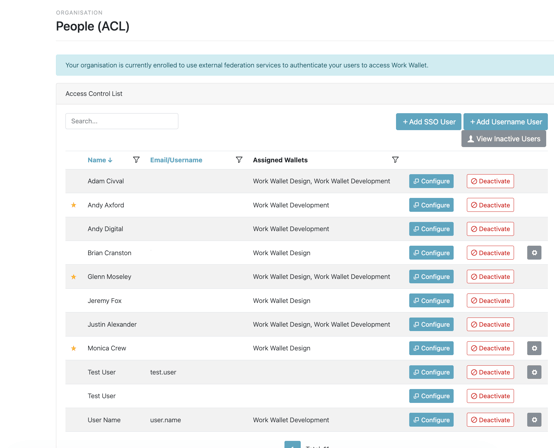The image size is (554, 448).
Task: Focus the Search input field
Action: (x=122, y=121)
